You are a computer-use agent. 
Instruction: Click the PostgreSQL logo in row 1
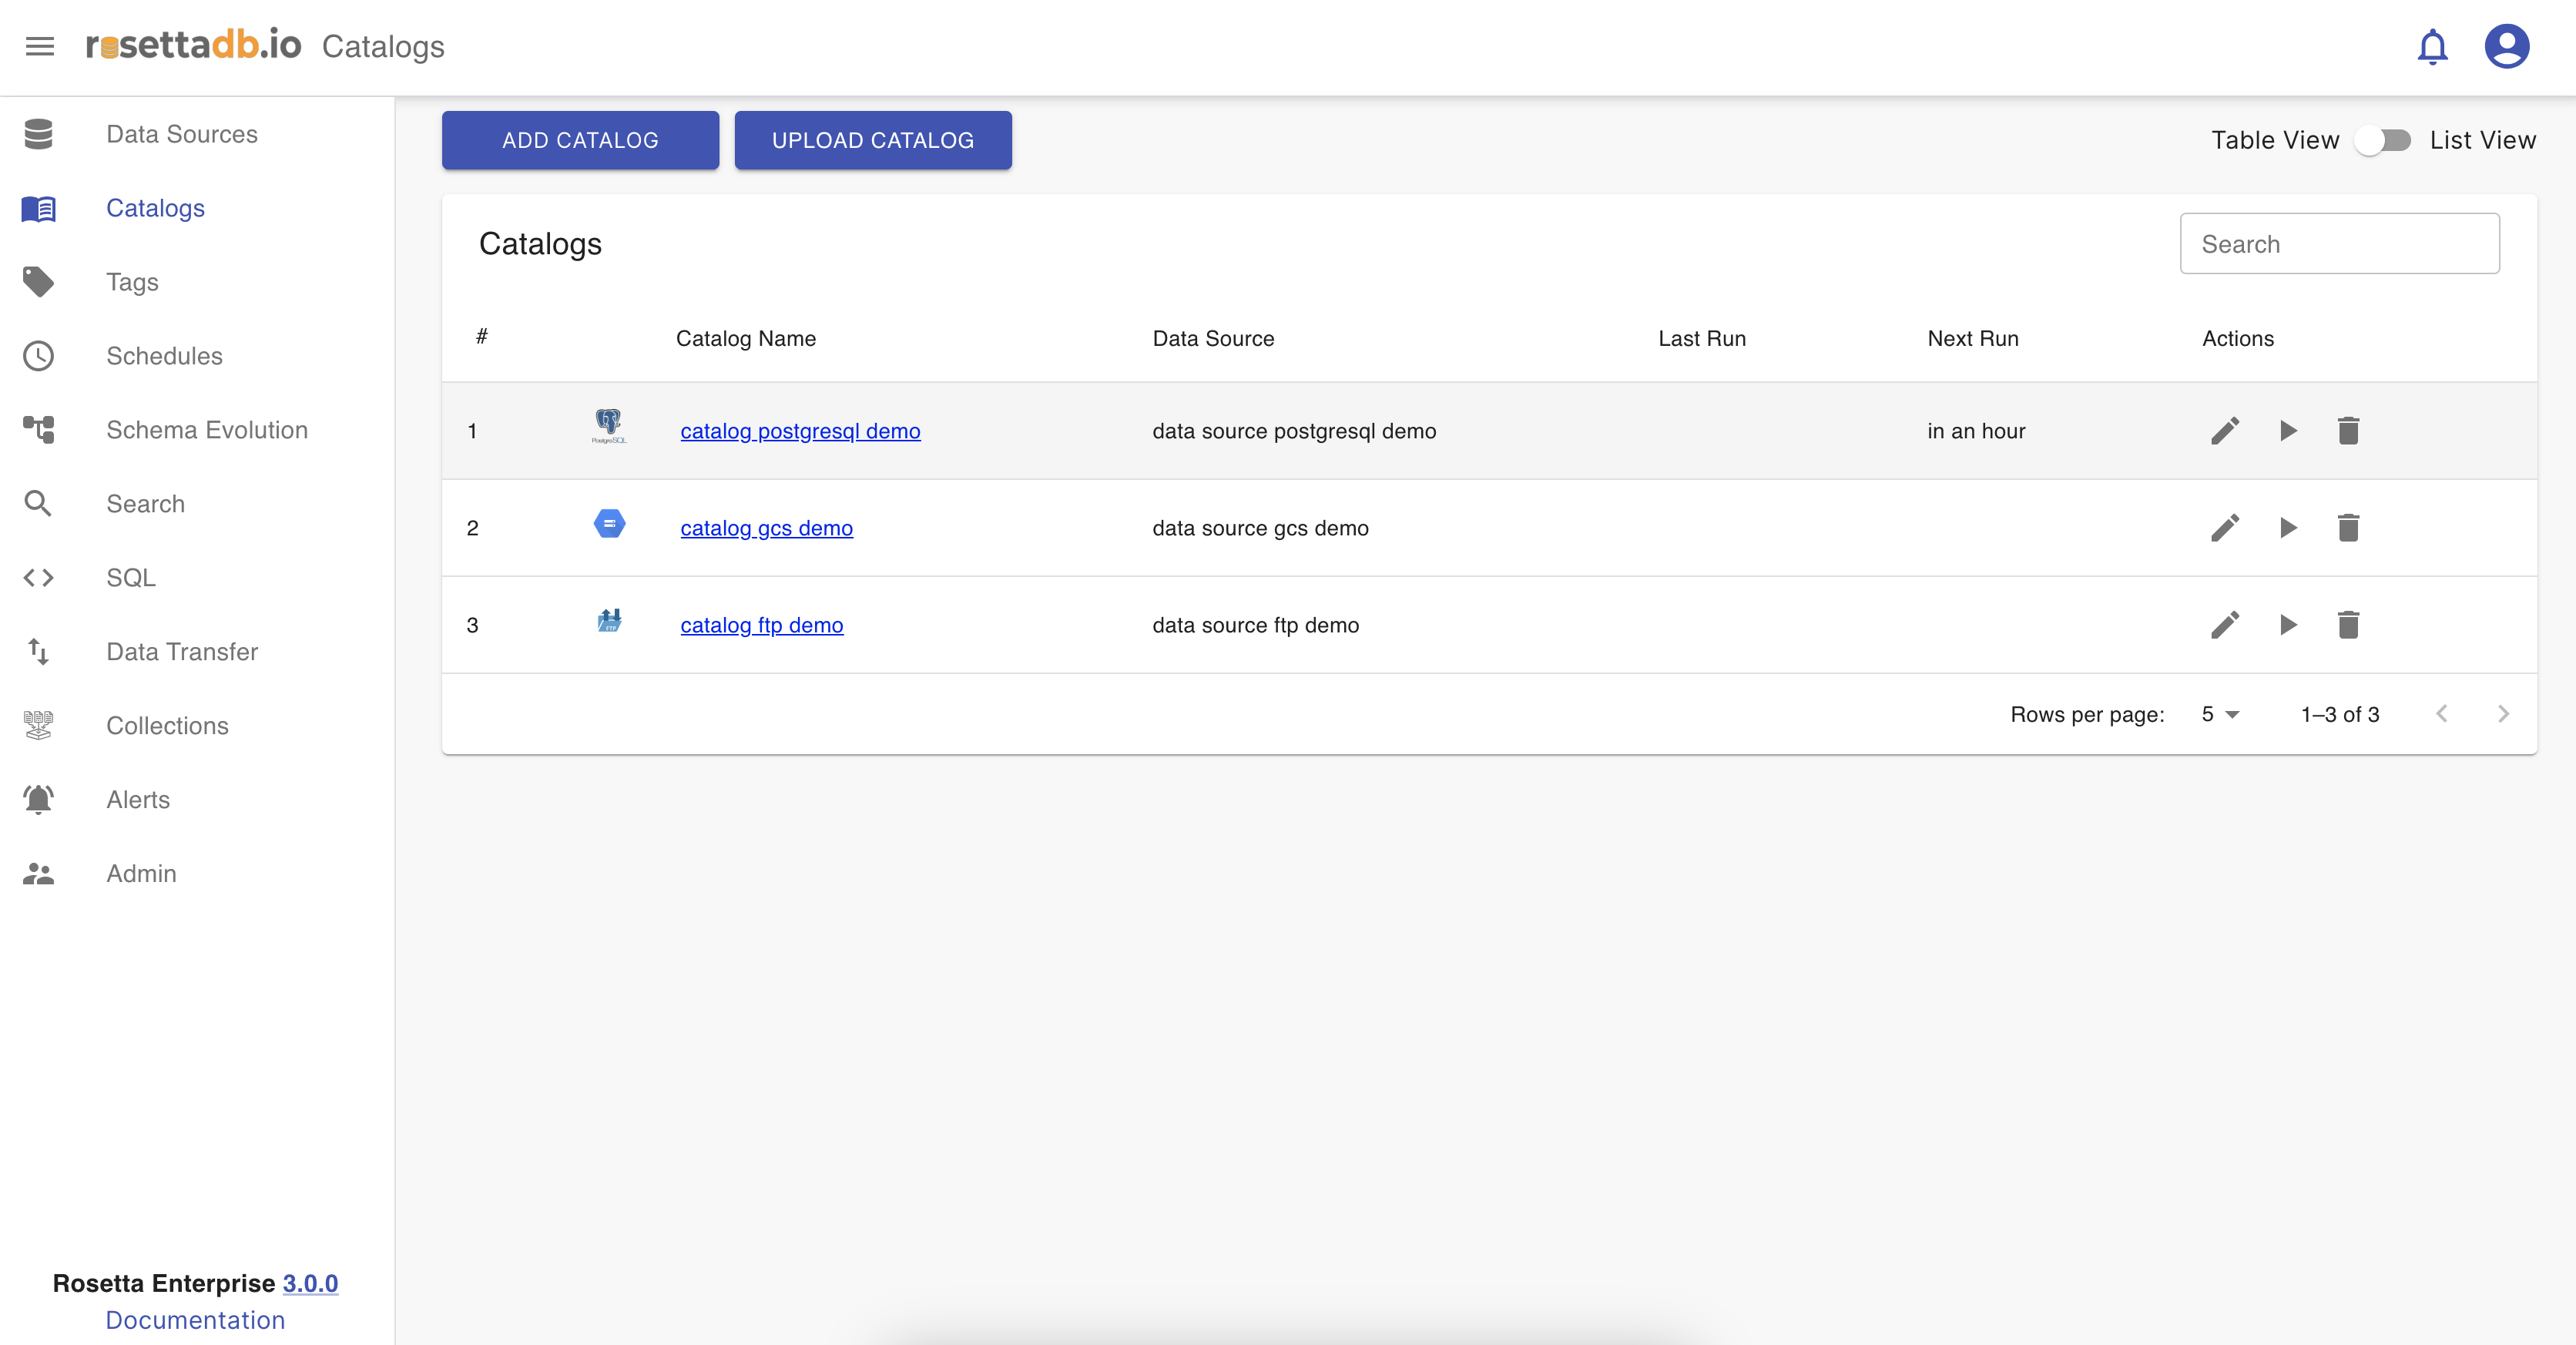[609, 427]
